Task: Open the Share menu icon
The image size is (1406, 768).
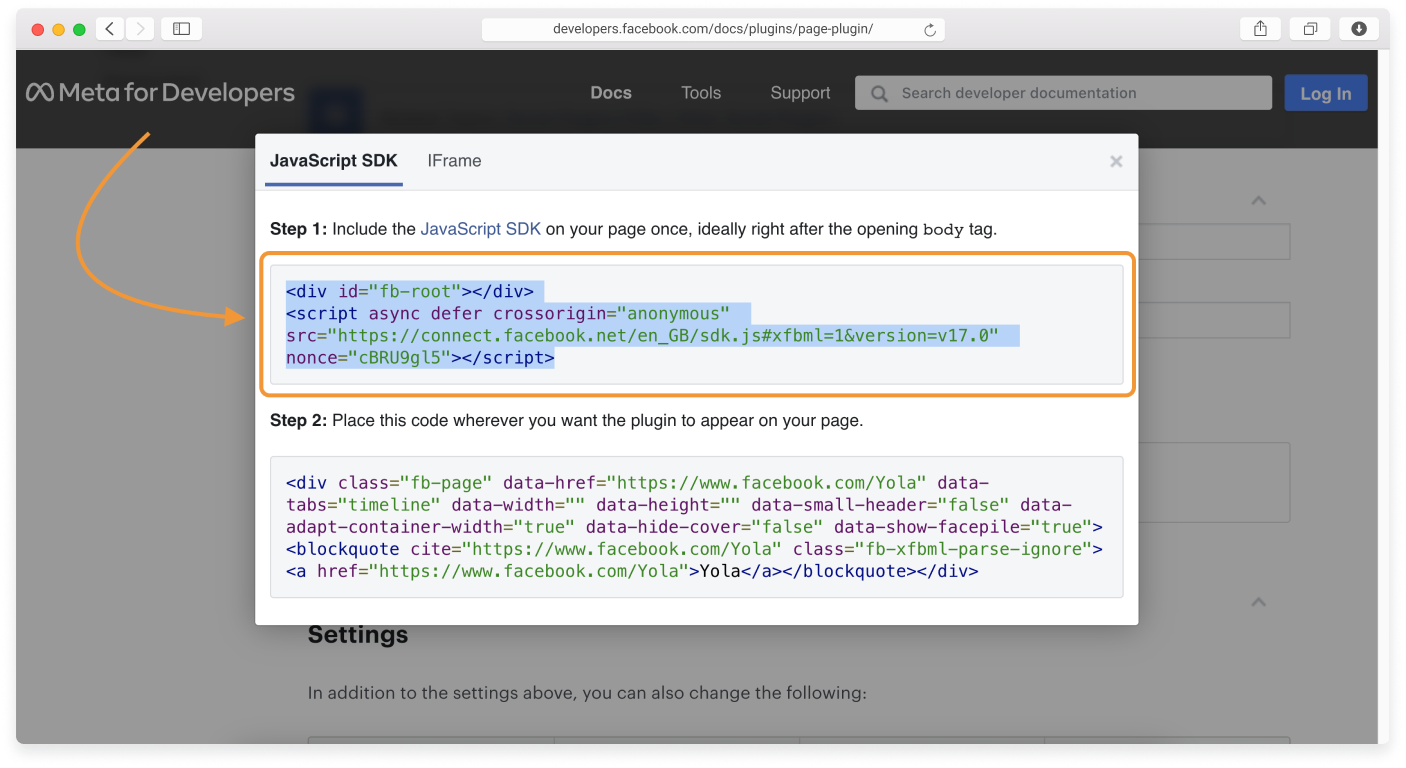Action: coord(1259,28)
